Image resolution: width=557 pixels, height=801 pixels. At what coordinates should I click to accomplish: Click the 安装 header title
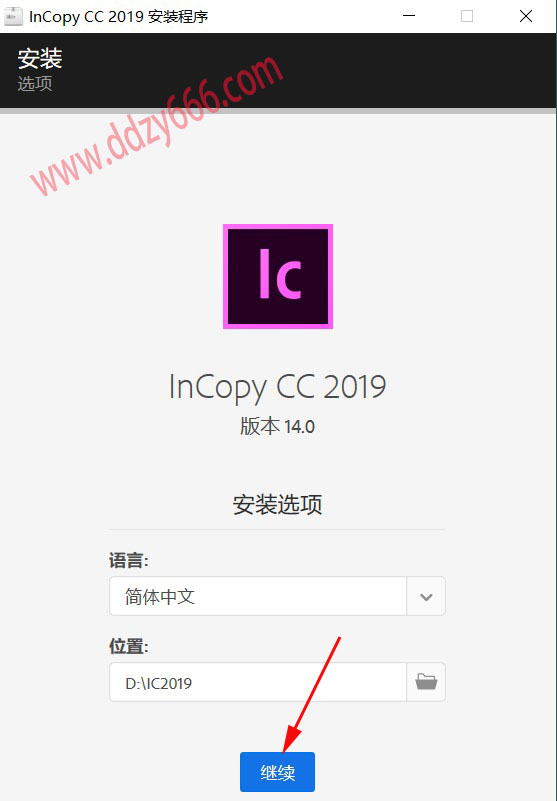tap(40, 58)
